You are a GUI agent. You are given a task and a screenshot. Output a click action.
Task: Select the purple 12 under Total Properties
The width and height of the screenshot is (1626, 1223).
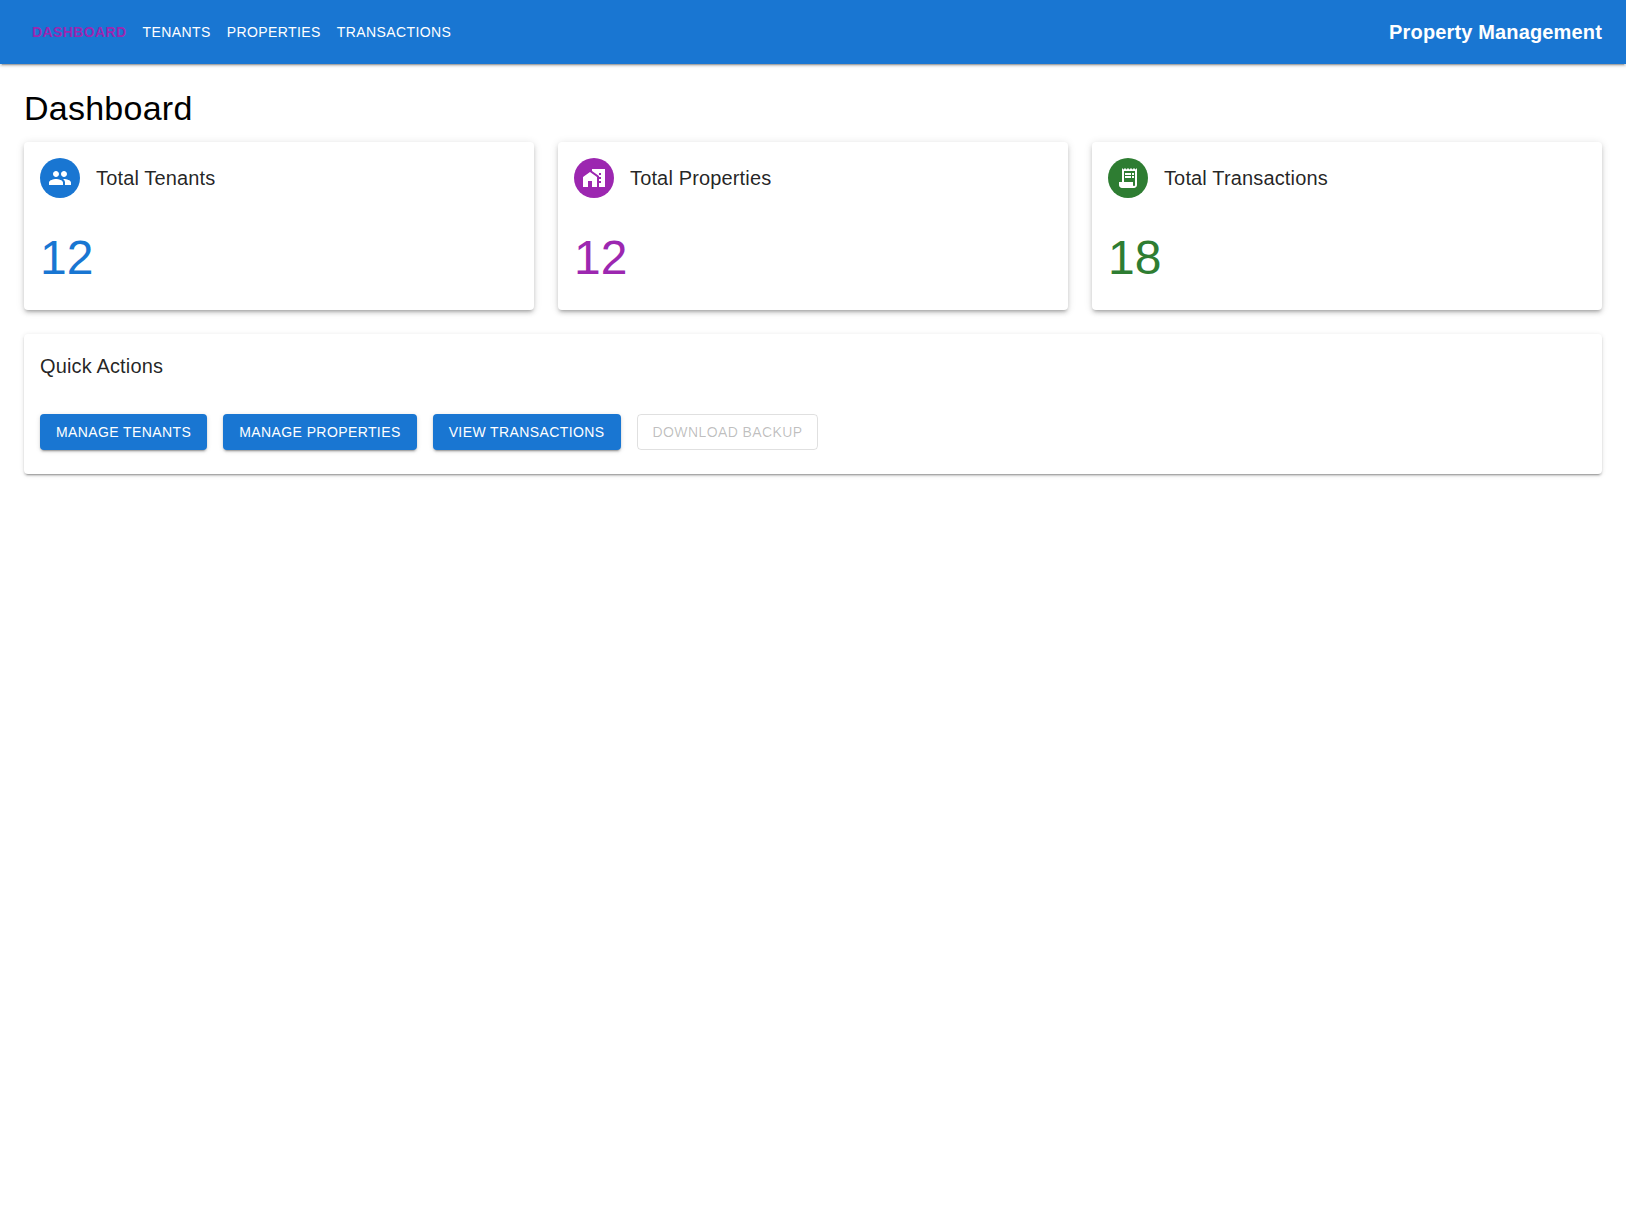[600, 258]
